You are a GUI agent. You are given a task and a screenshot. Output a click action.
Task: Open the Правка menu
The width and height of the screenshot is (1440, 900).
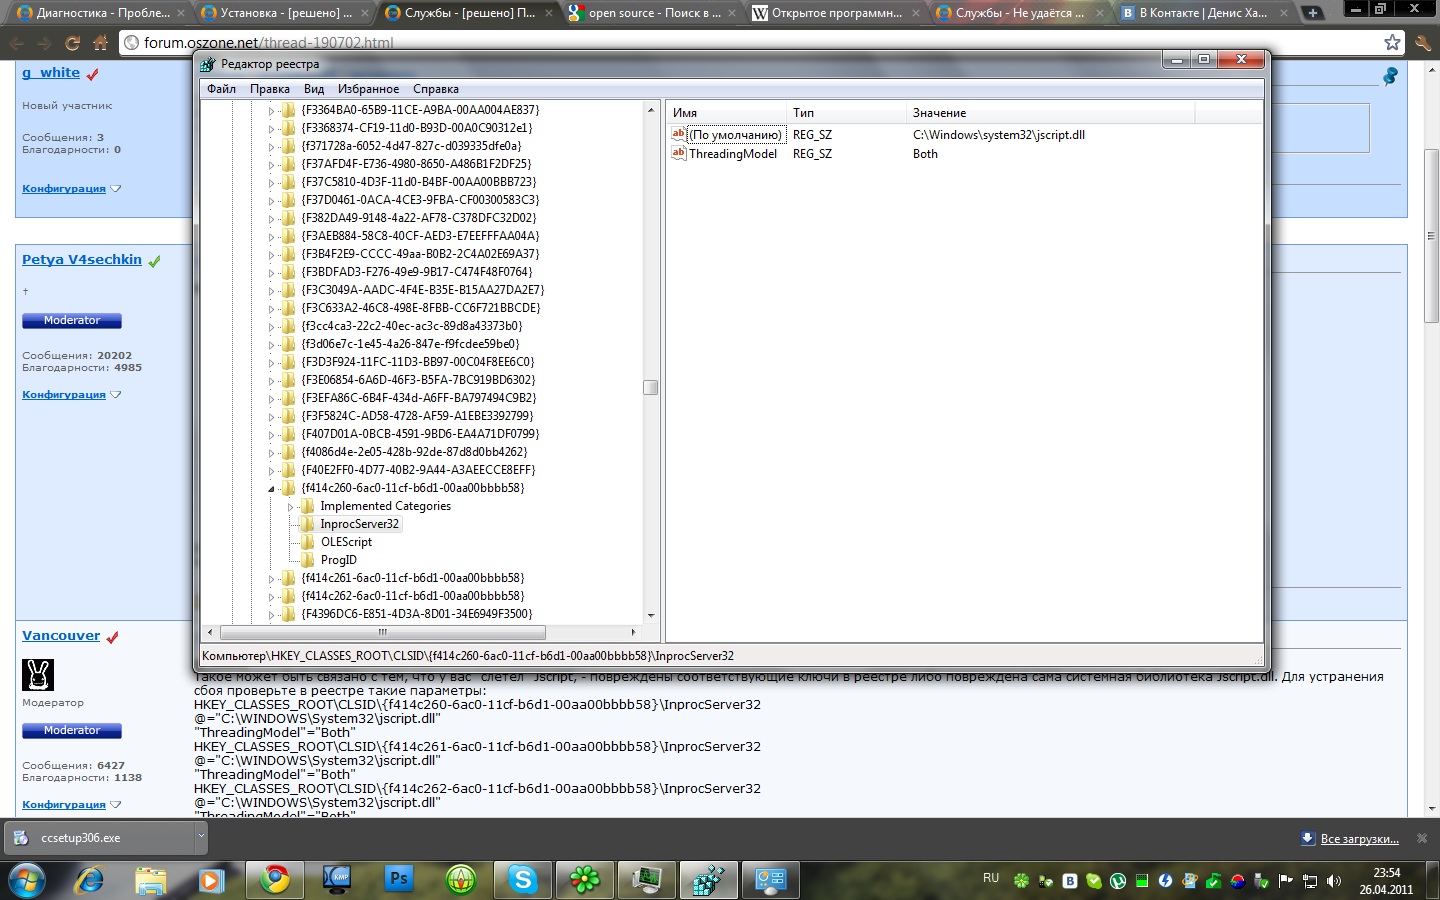point(270,89)
